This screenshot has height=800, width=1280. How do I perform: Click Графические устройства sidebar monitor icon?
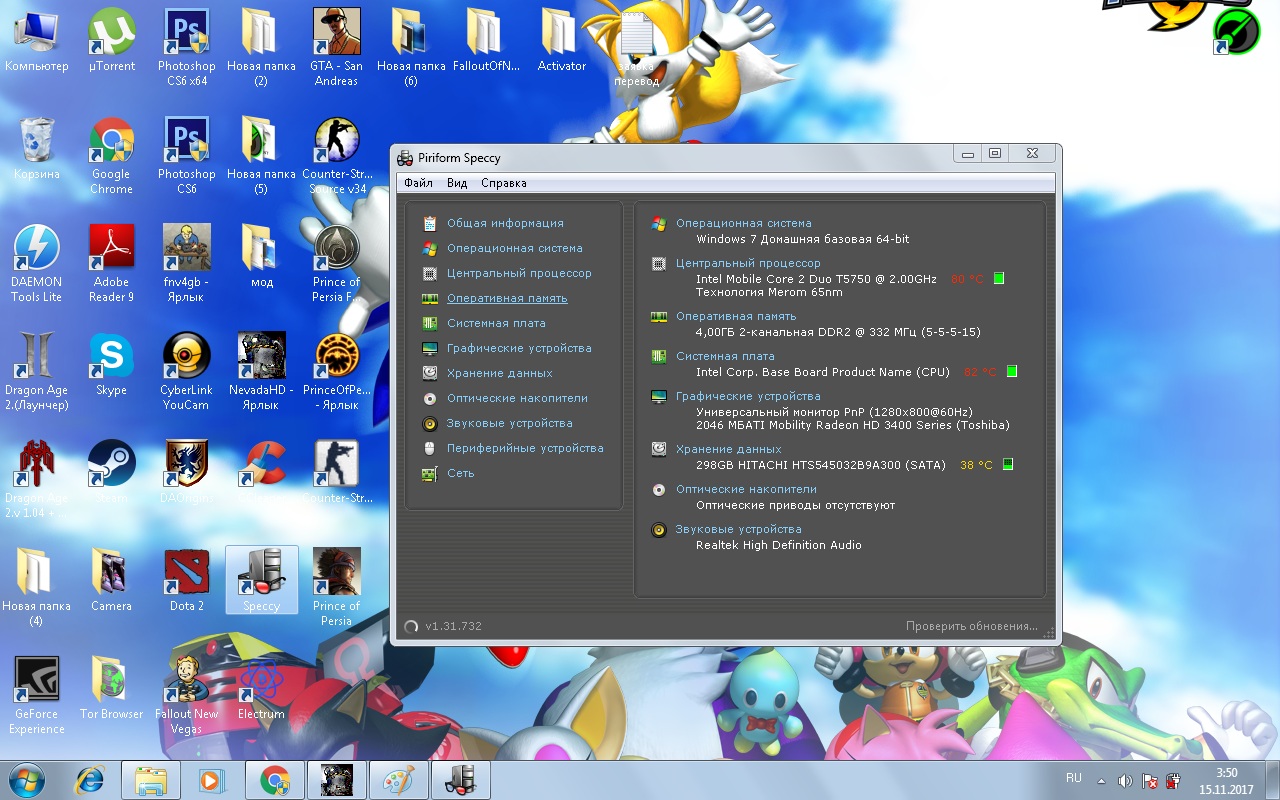pos(430,348)
